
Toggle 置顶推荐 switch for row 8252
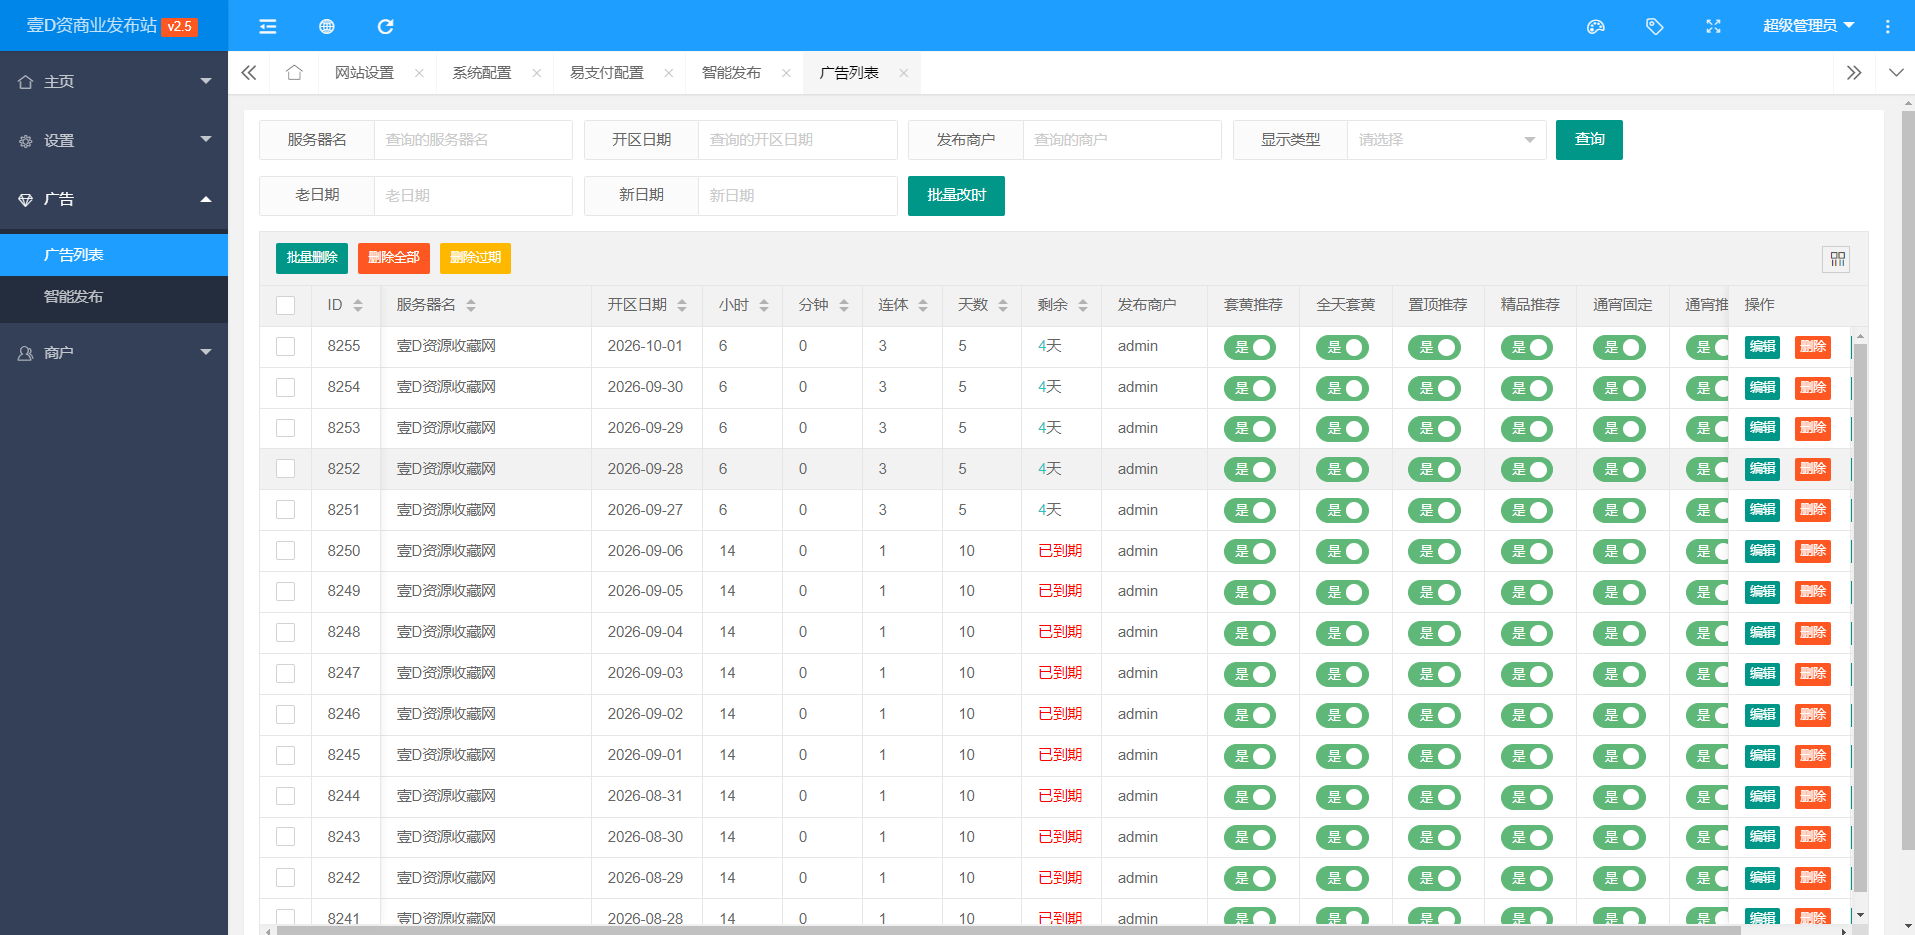point(1434,470)
